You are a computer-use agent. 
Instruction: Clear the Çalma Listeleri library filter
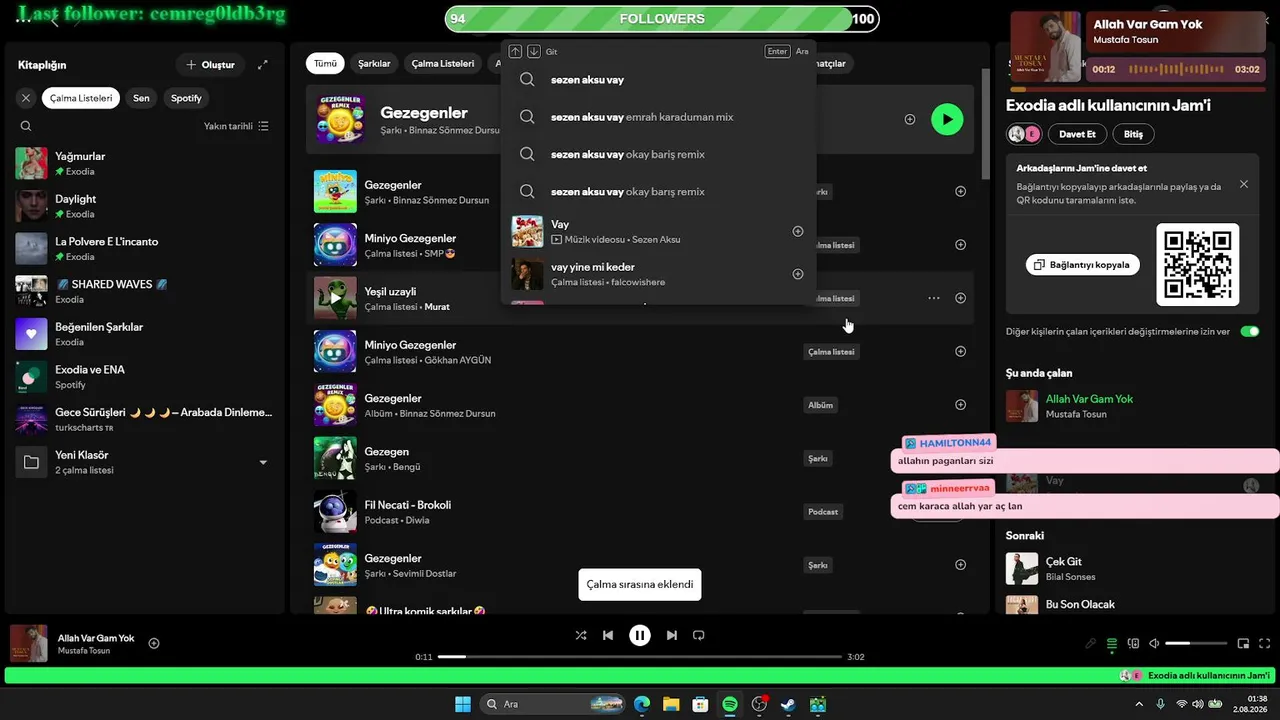(x=26, y=98)
